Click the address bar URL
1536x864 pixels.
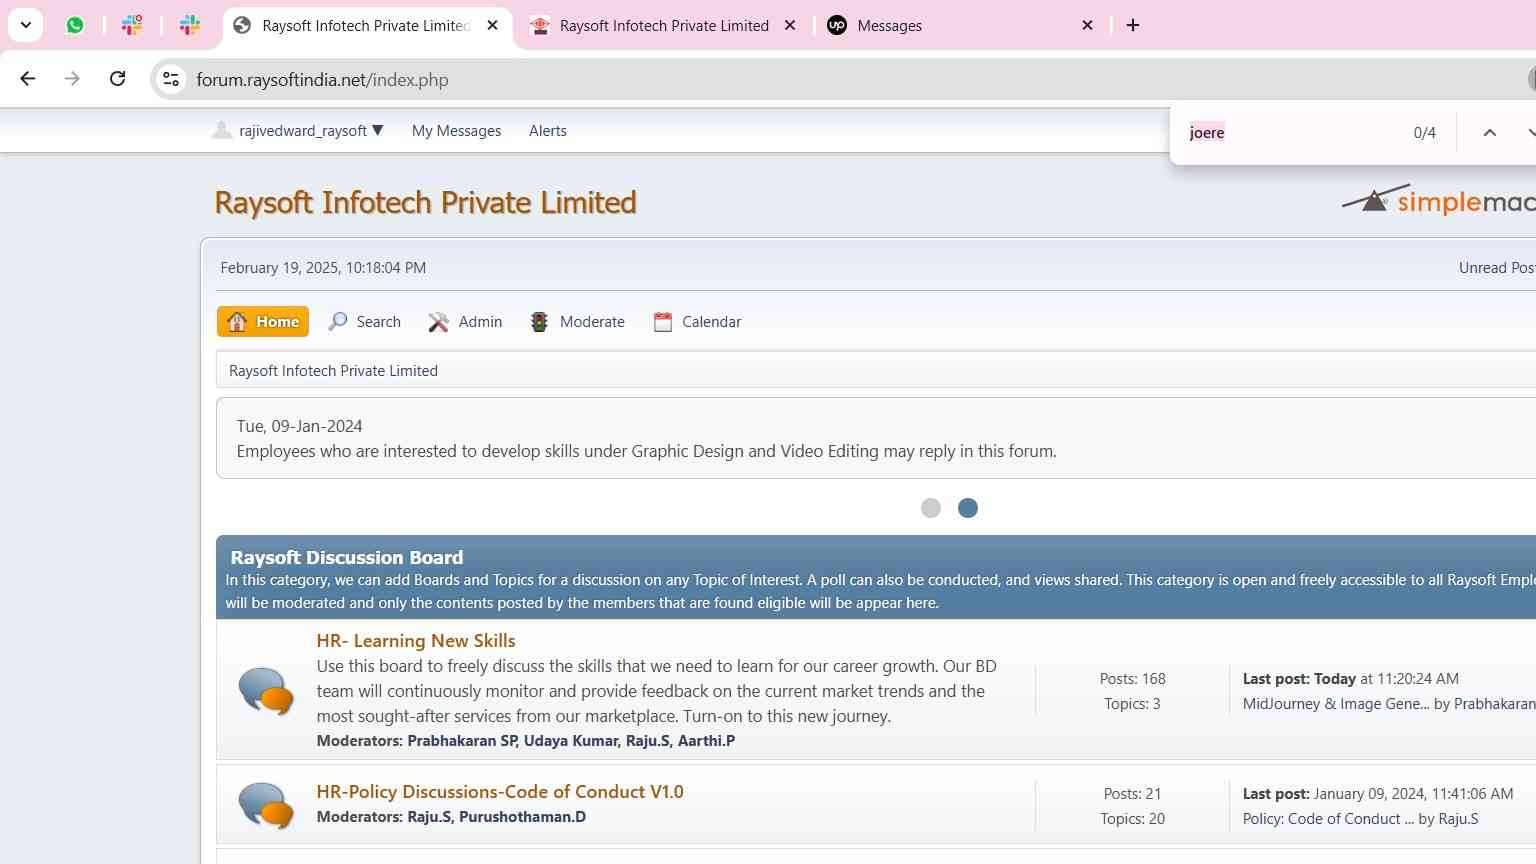click(x=322, y=80)
